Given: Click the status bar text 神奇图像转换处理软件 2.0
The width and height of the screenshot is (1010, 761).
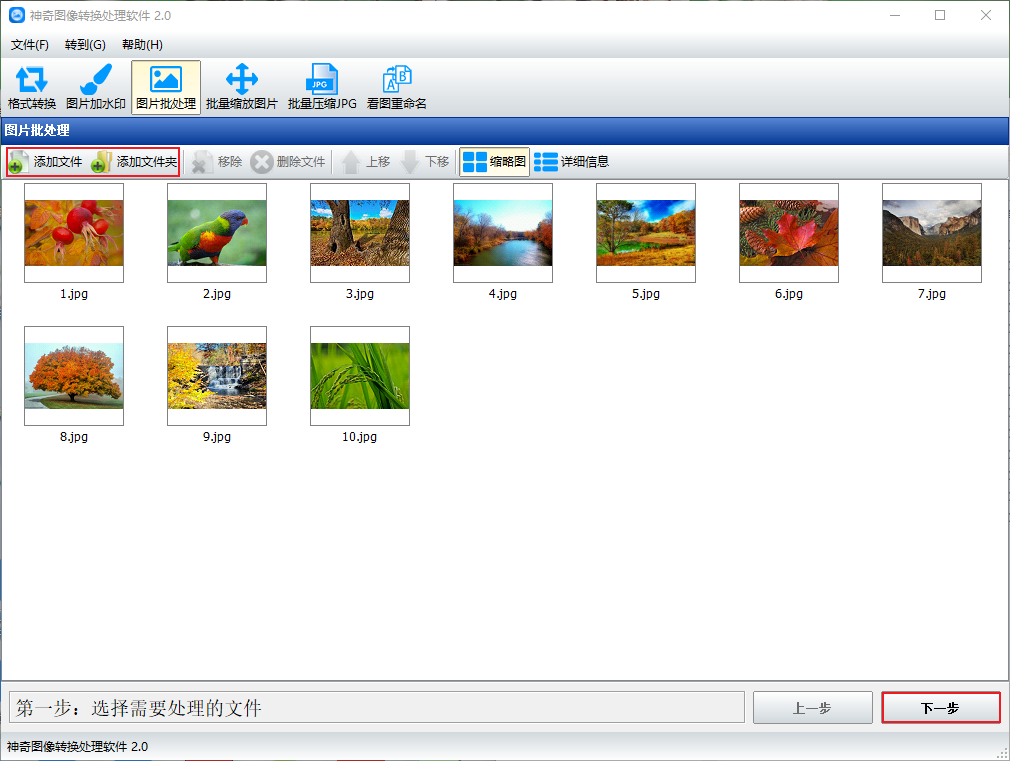Looking at the screenshot, I should (x=77, y=747).
